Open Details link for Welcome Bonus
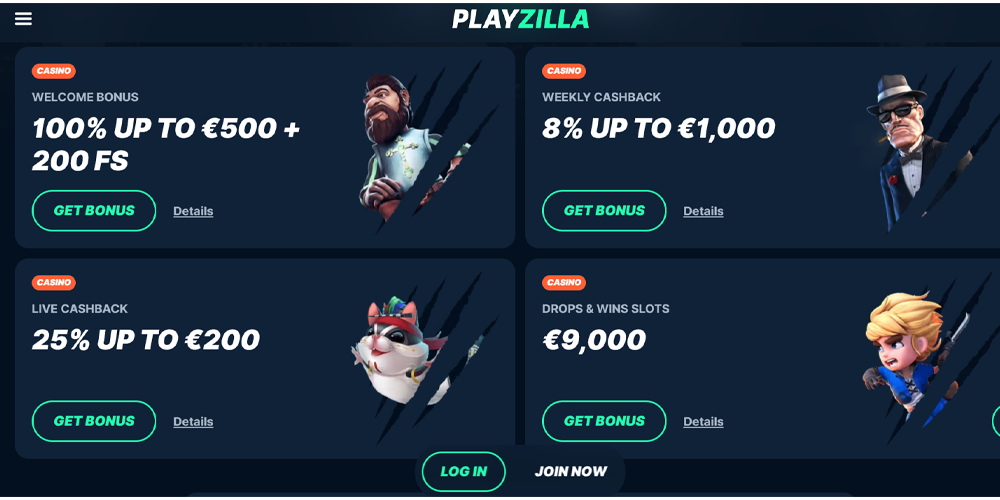This screenshot has width=1000, height=500. (193, 211)
